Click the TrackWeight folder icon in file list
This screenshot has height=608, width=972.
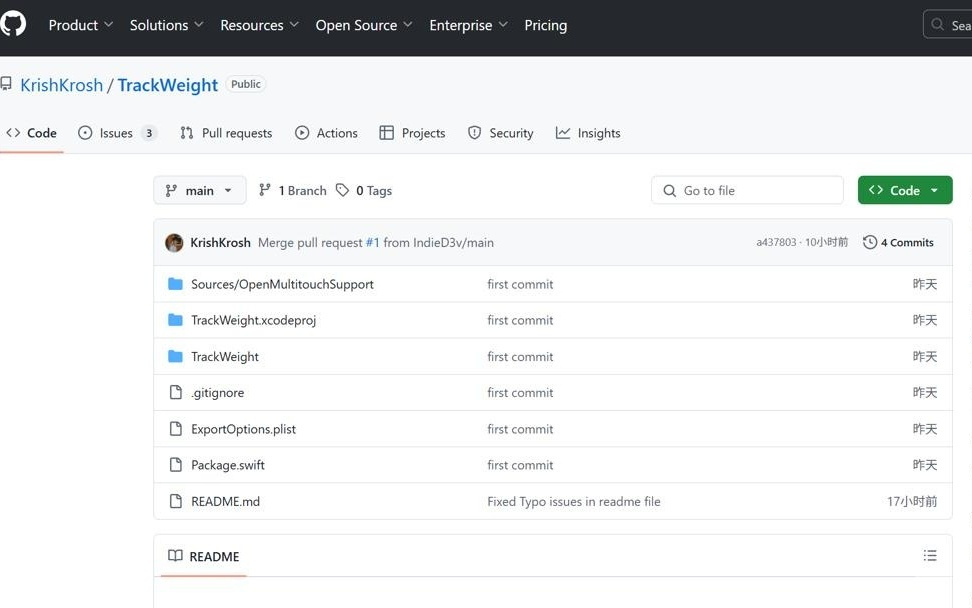175,356
